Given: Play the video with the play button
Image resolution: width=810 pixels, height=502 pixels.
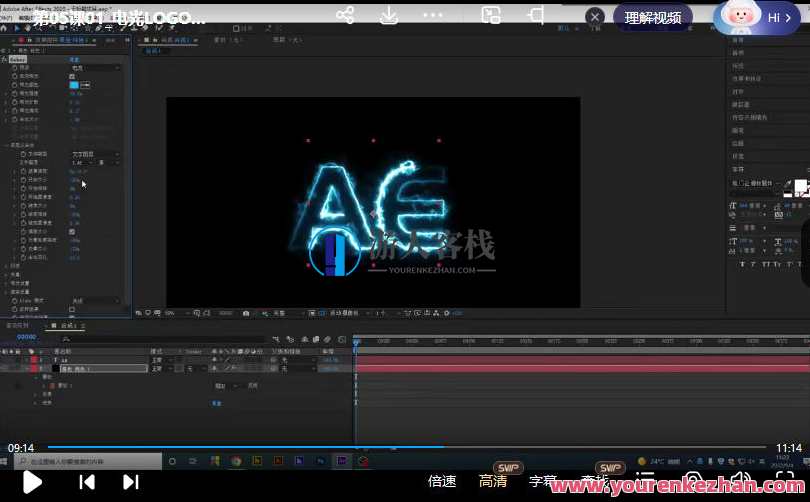Looking at the screenshot, I should click(x=32, y=482).
